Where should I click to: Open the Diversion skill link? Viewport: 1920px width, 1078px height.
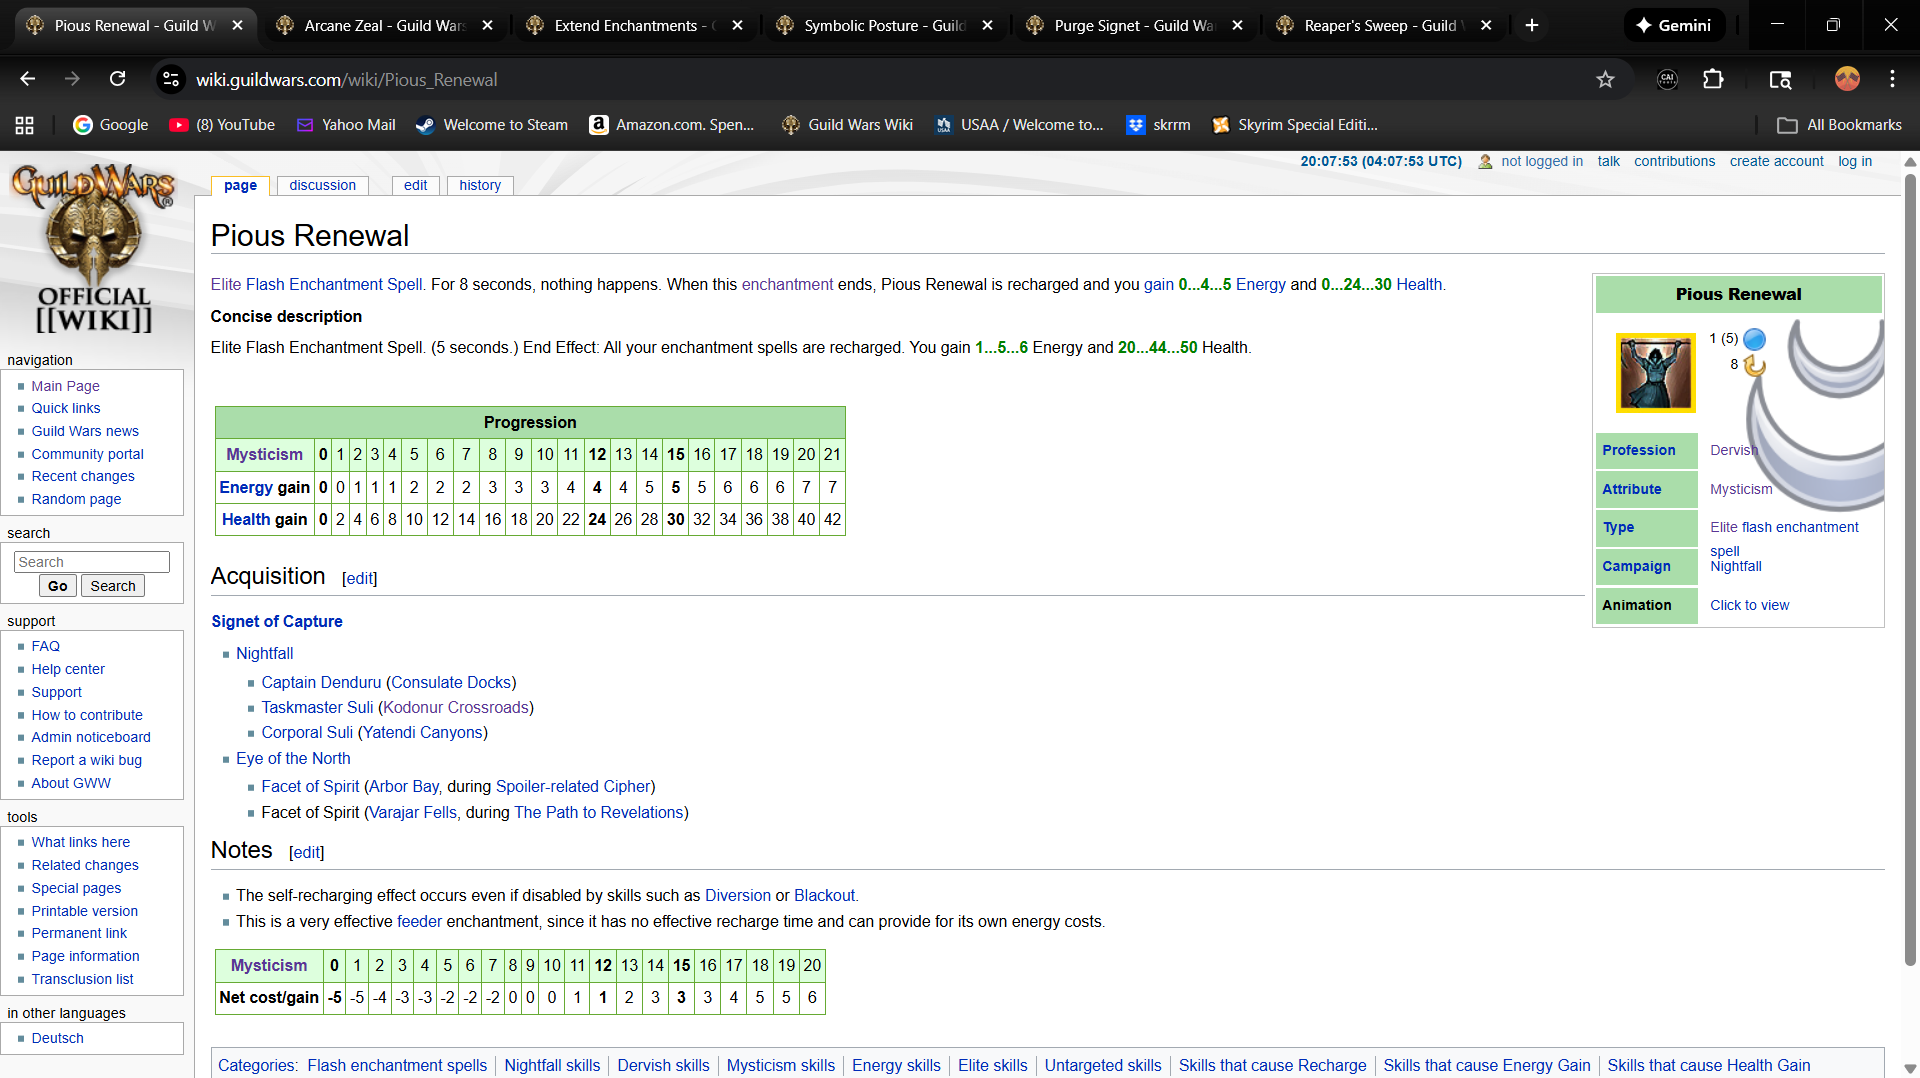738,895
